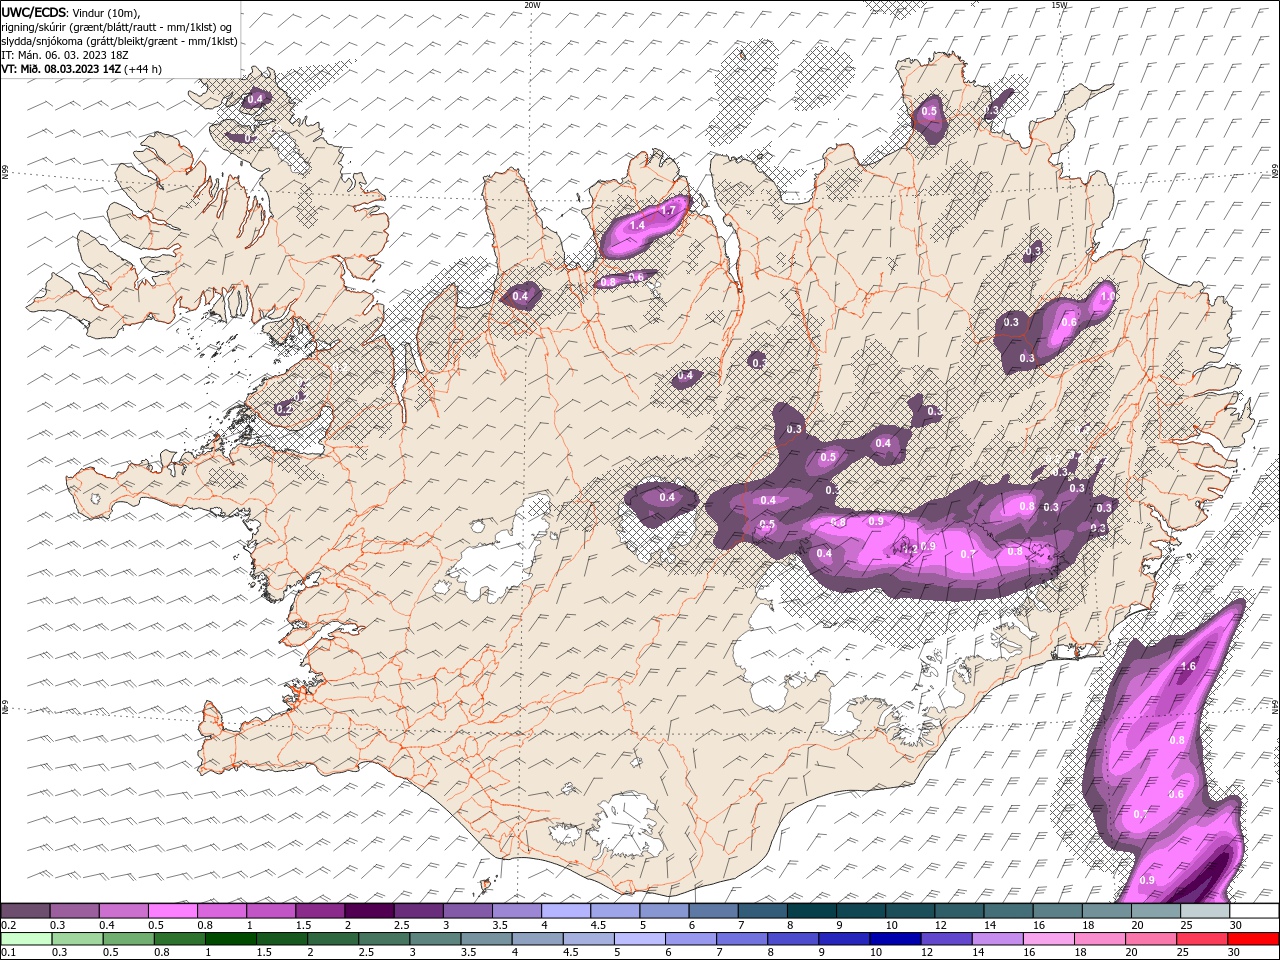Image resolution: width=1280 pixels, height=960 pixels.
Task: Click the 20W longitude label
Action: tap(532, 5)
